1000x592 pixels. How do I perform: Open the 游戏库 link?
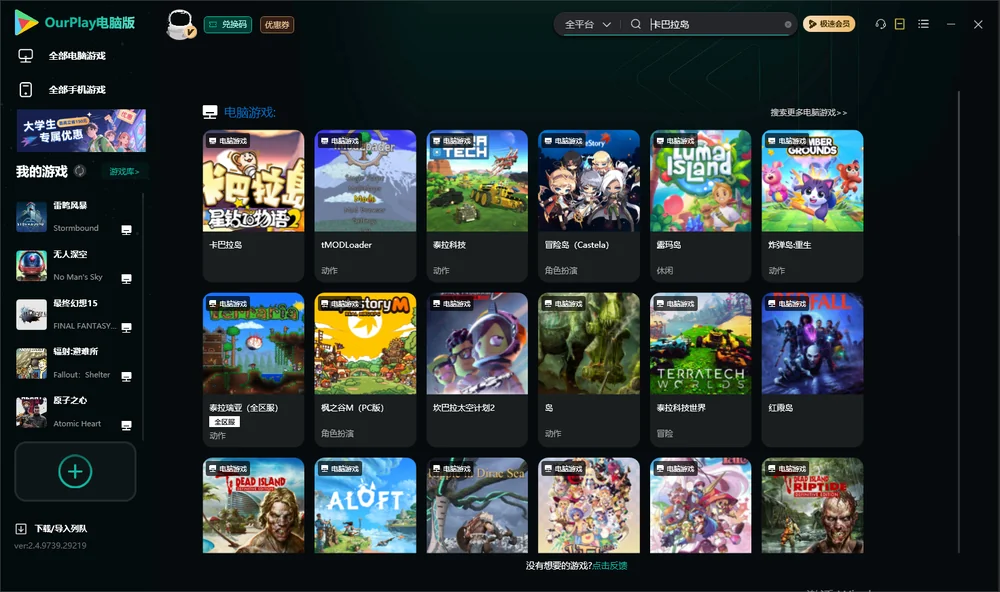tap(124, 172)
